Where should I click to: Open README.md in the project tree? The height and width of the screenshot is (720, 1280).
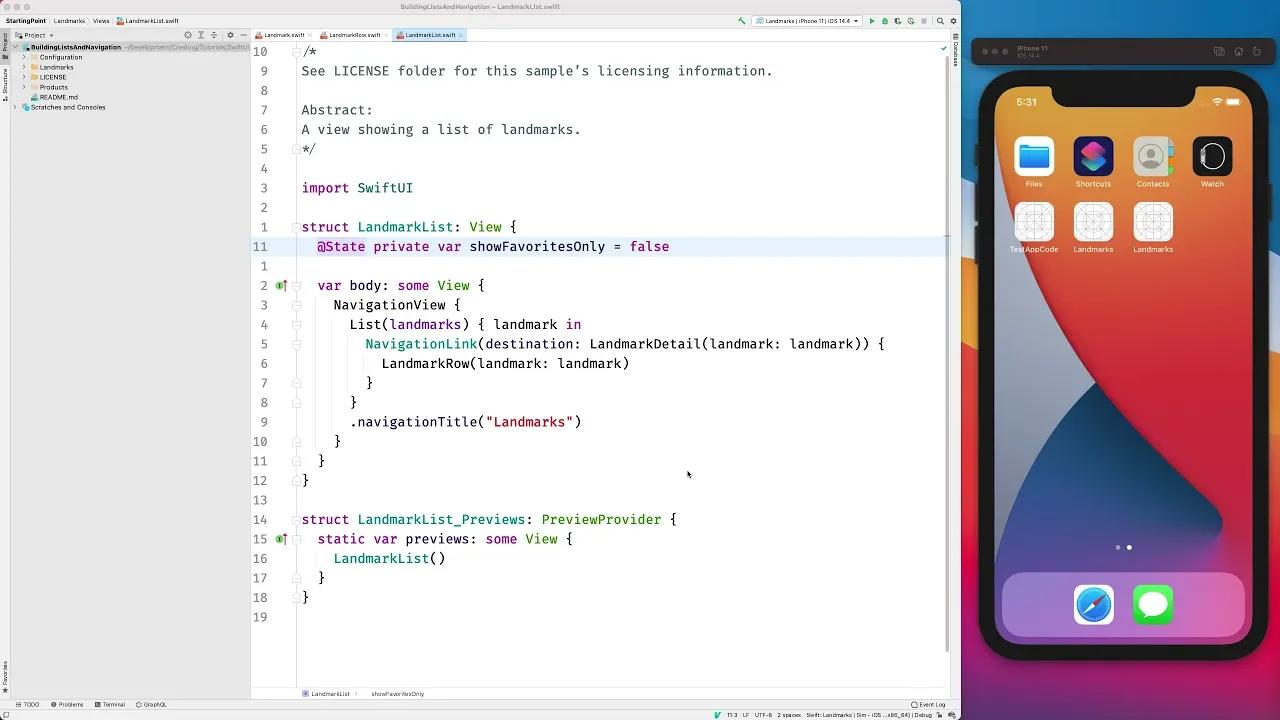[58, 97]
